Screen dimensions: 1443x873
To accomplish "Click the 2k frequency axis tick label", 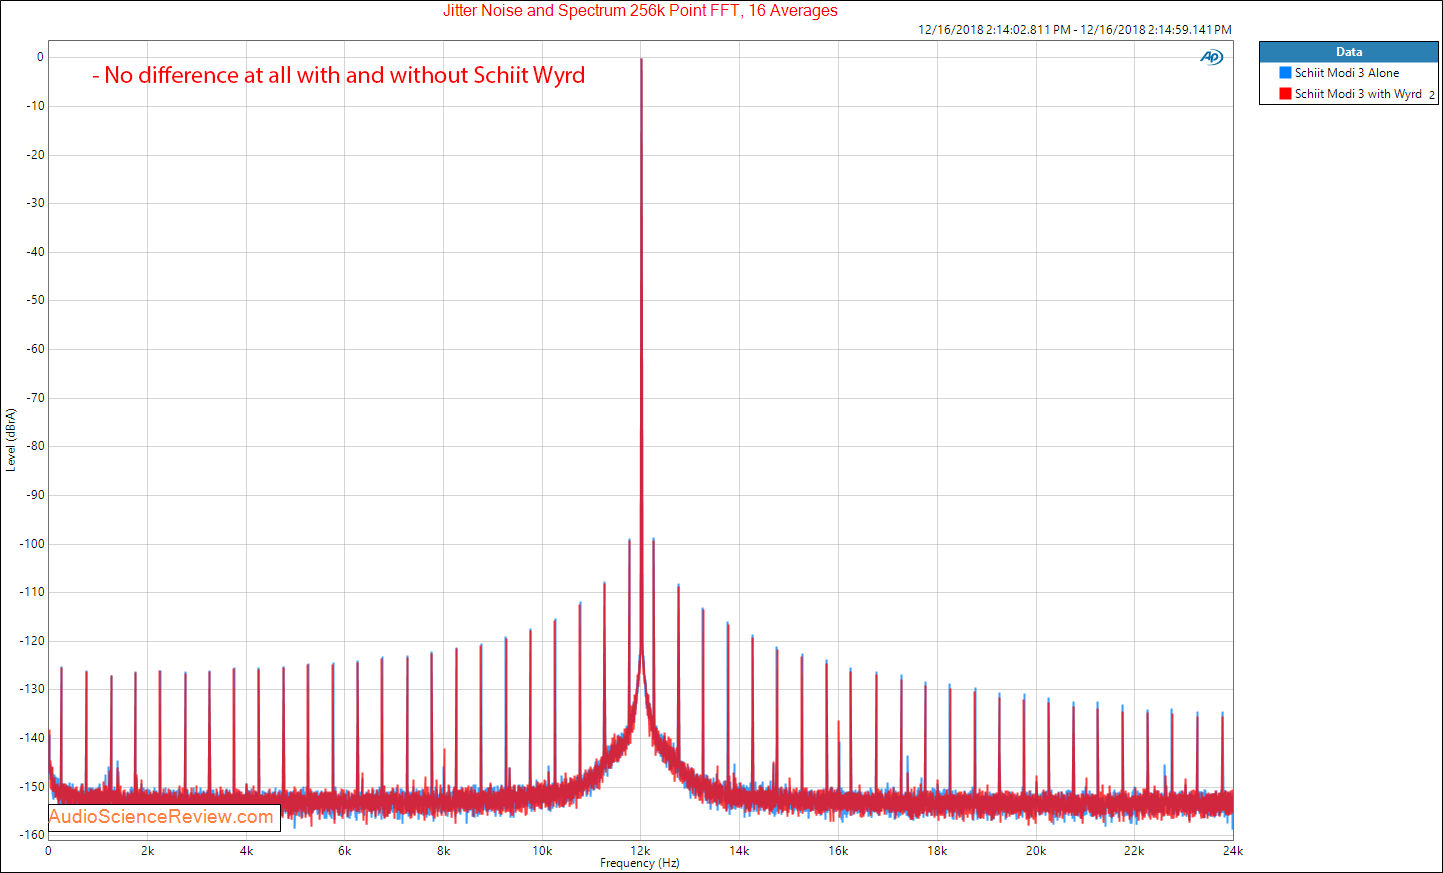I will [147, 851].
